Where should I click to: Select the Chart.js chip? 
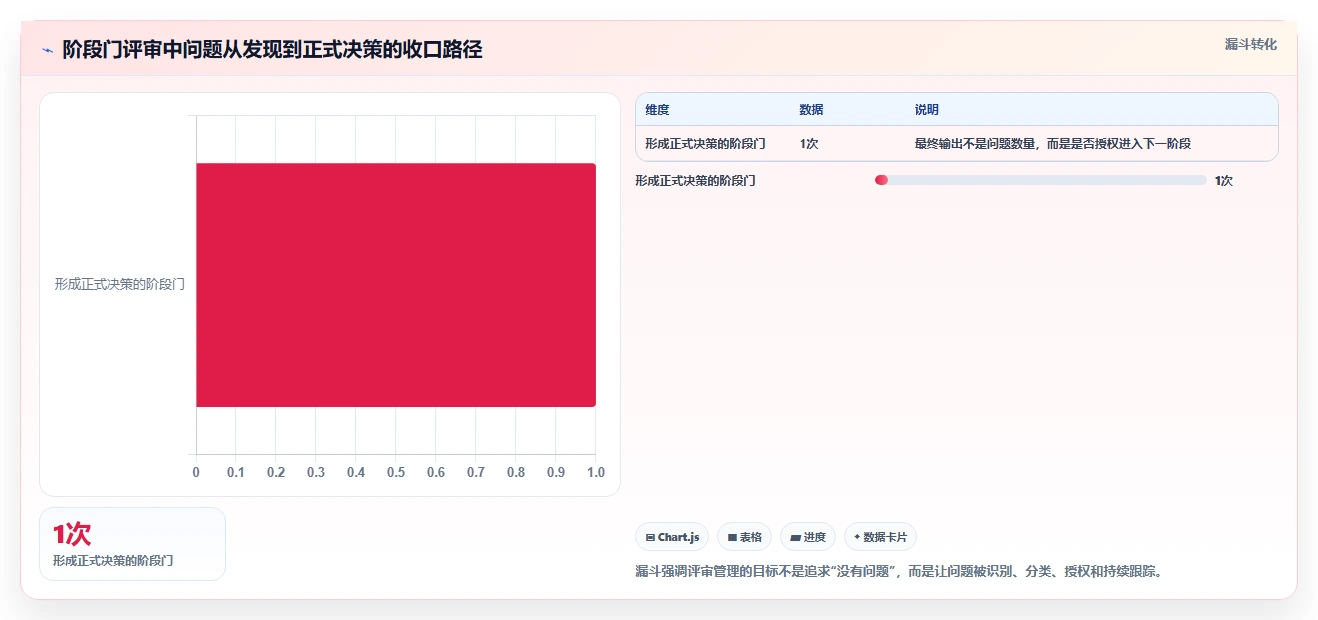[672, 537]
